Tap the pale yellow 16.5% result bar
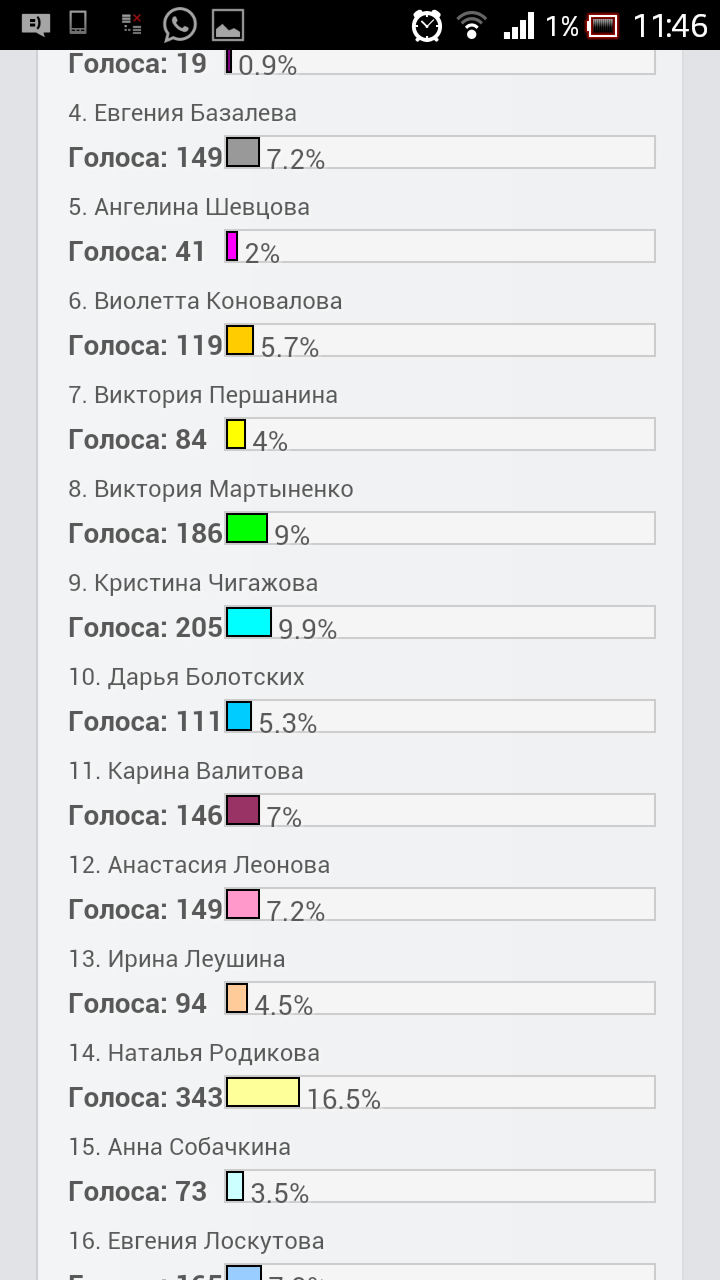This screenshot has width=720, height=1280. [x=263, y=1092]
